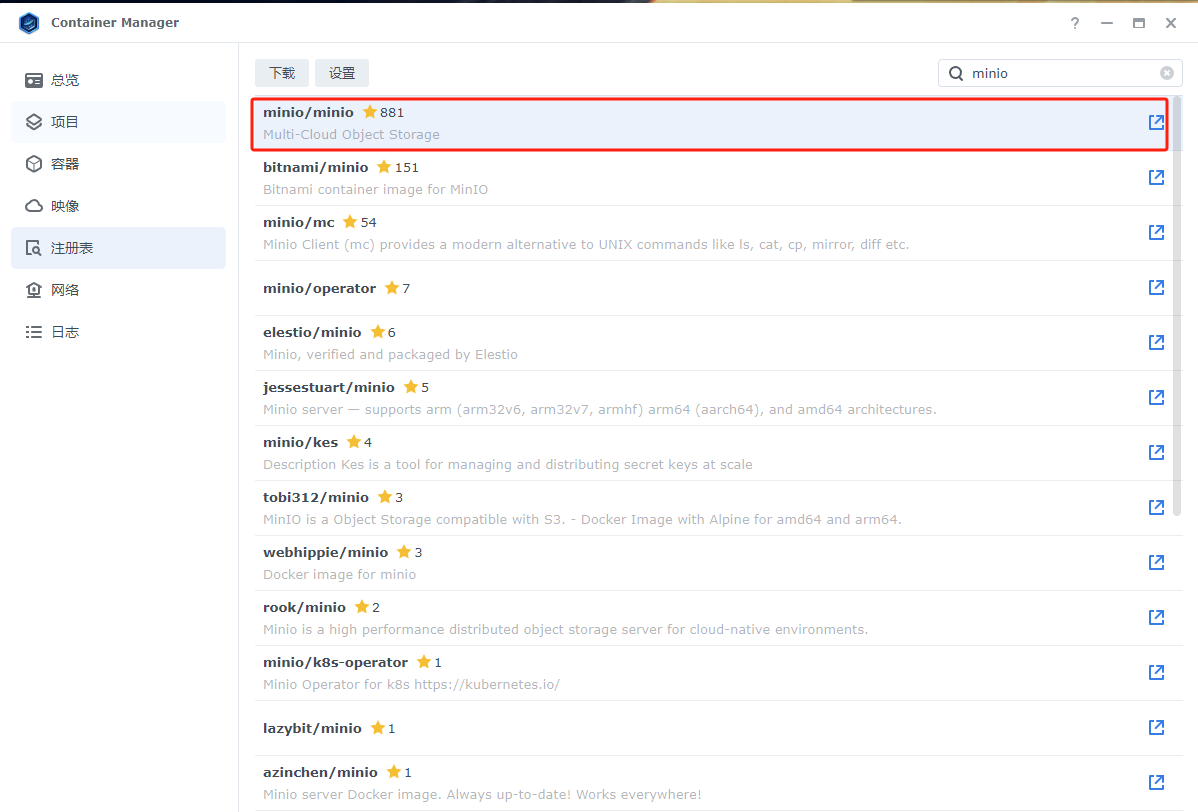Click the 设置 settings button
This screenshot has height=812, width=1198.
tap(342, 73)
